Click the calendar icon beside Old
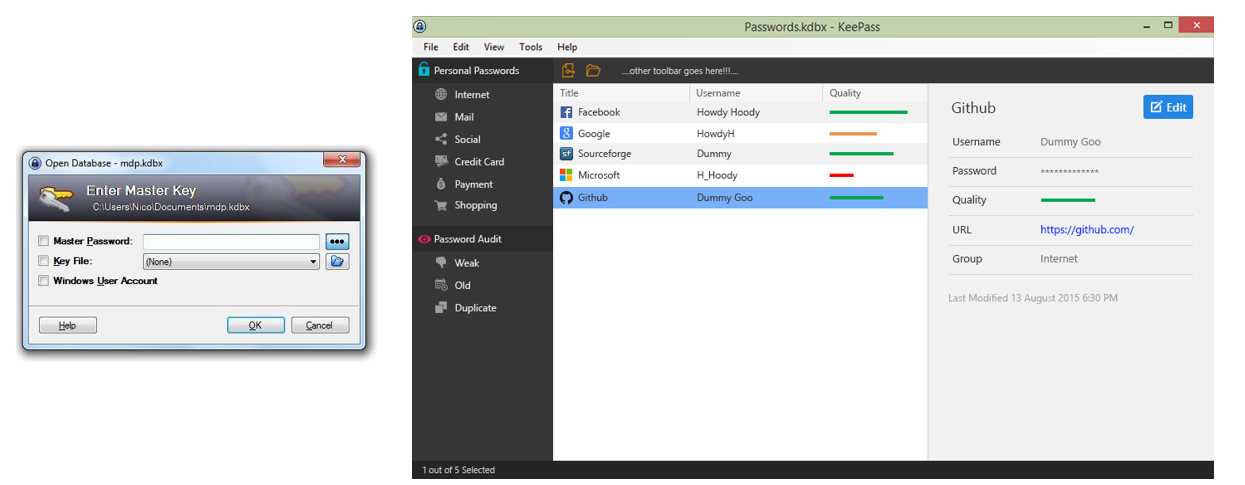1245x485 pixels. [x=441, y=285]
